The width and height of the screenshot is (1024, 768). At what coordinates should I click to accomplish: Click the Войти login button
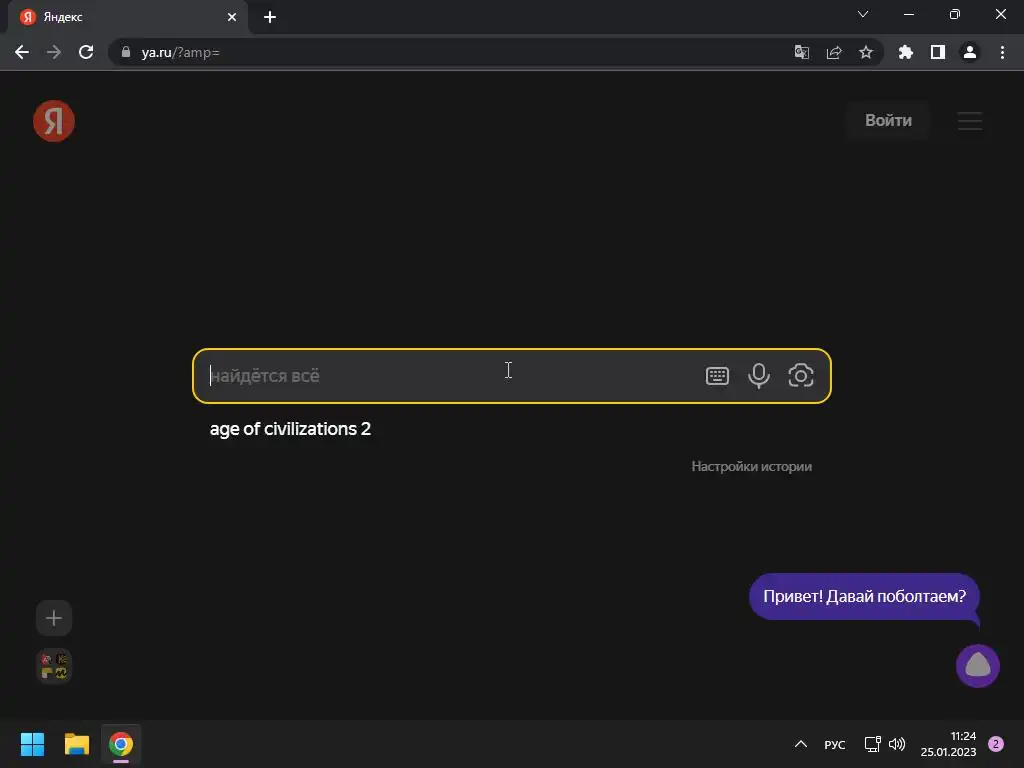coord(888,120)
